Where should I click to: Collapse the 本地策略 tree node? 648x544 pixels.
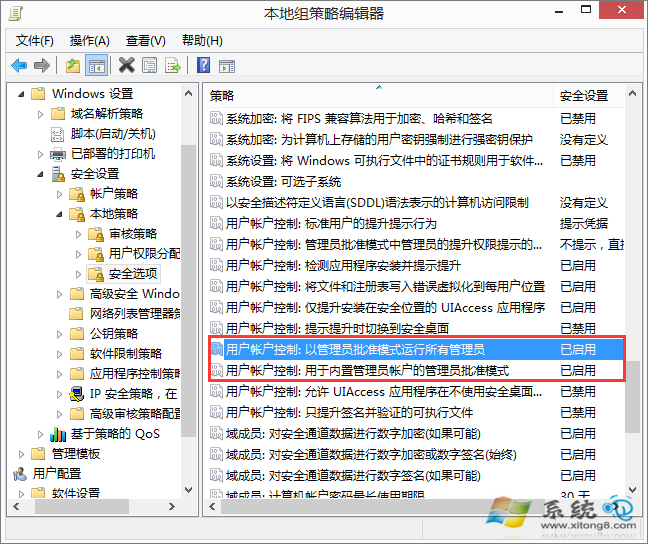click(59, 214)
